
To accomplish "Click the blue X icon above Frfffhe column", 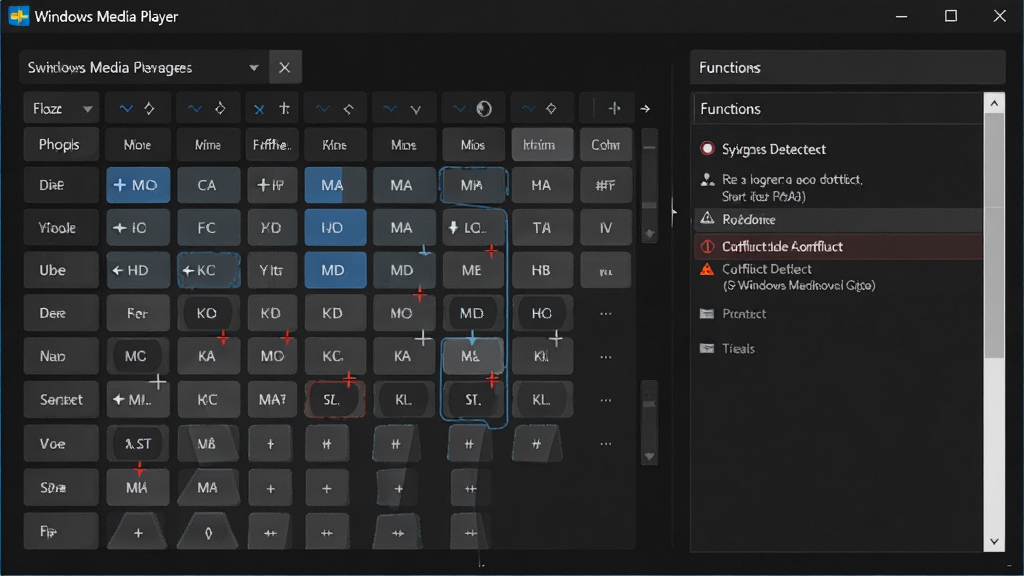I will (259, 109).
